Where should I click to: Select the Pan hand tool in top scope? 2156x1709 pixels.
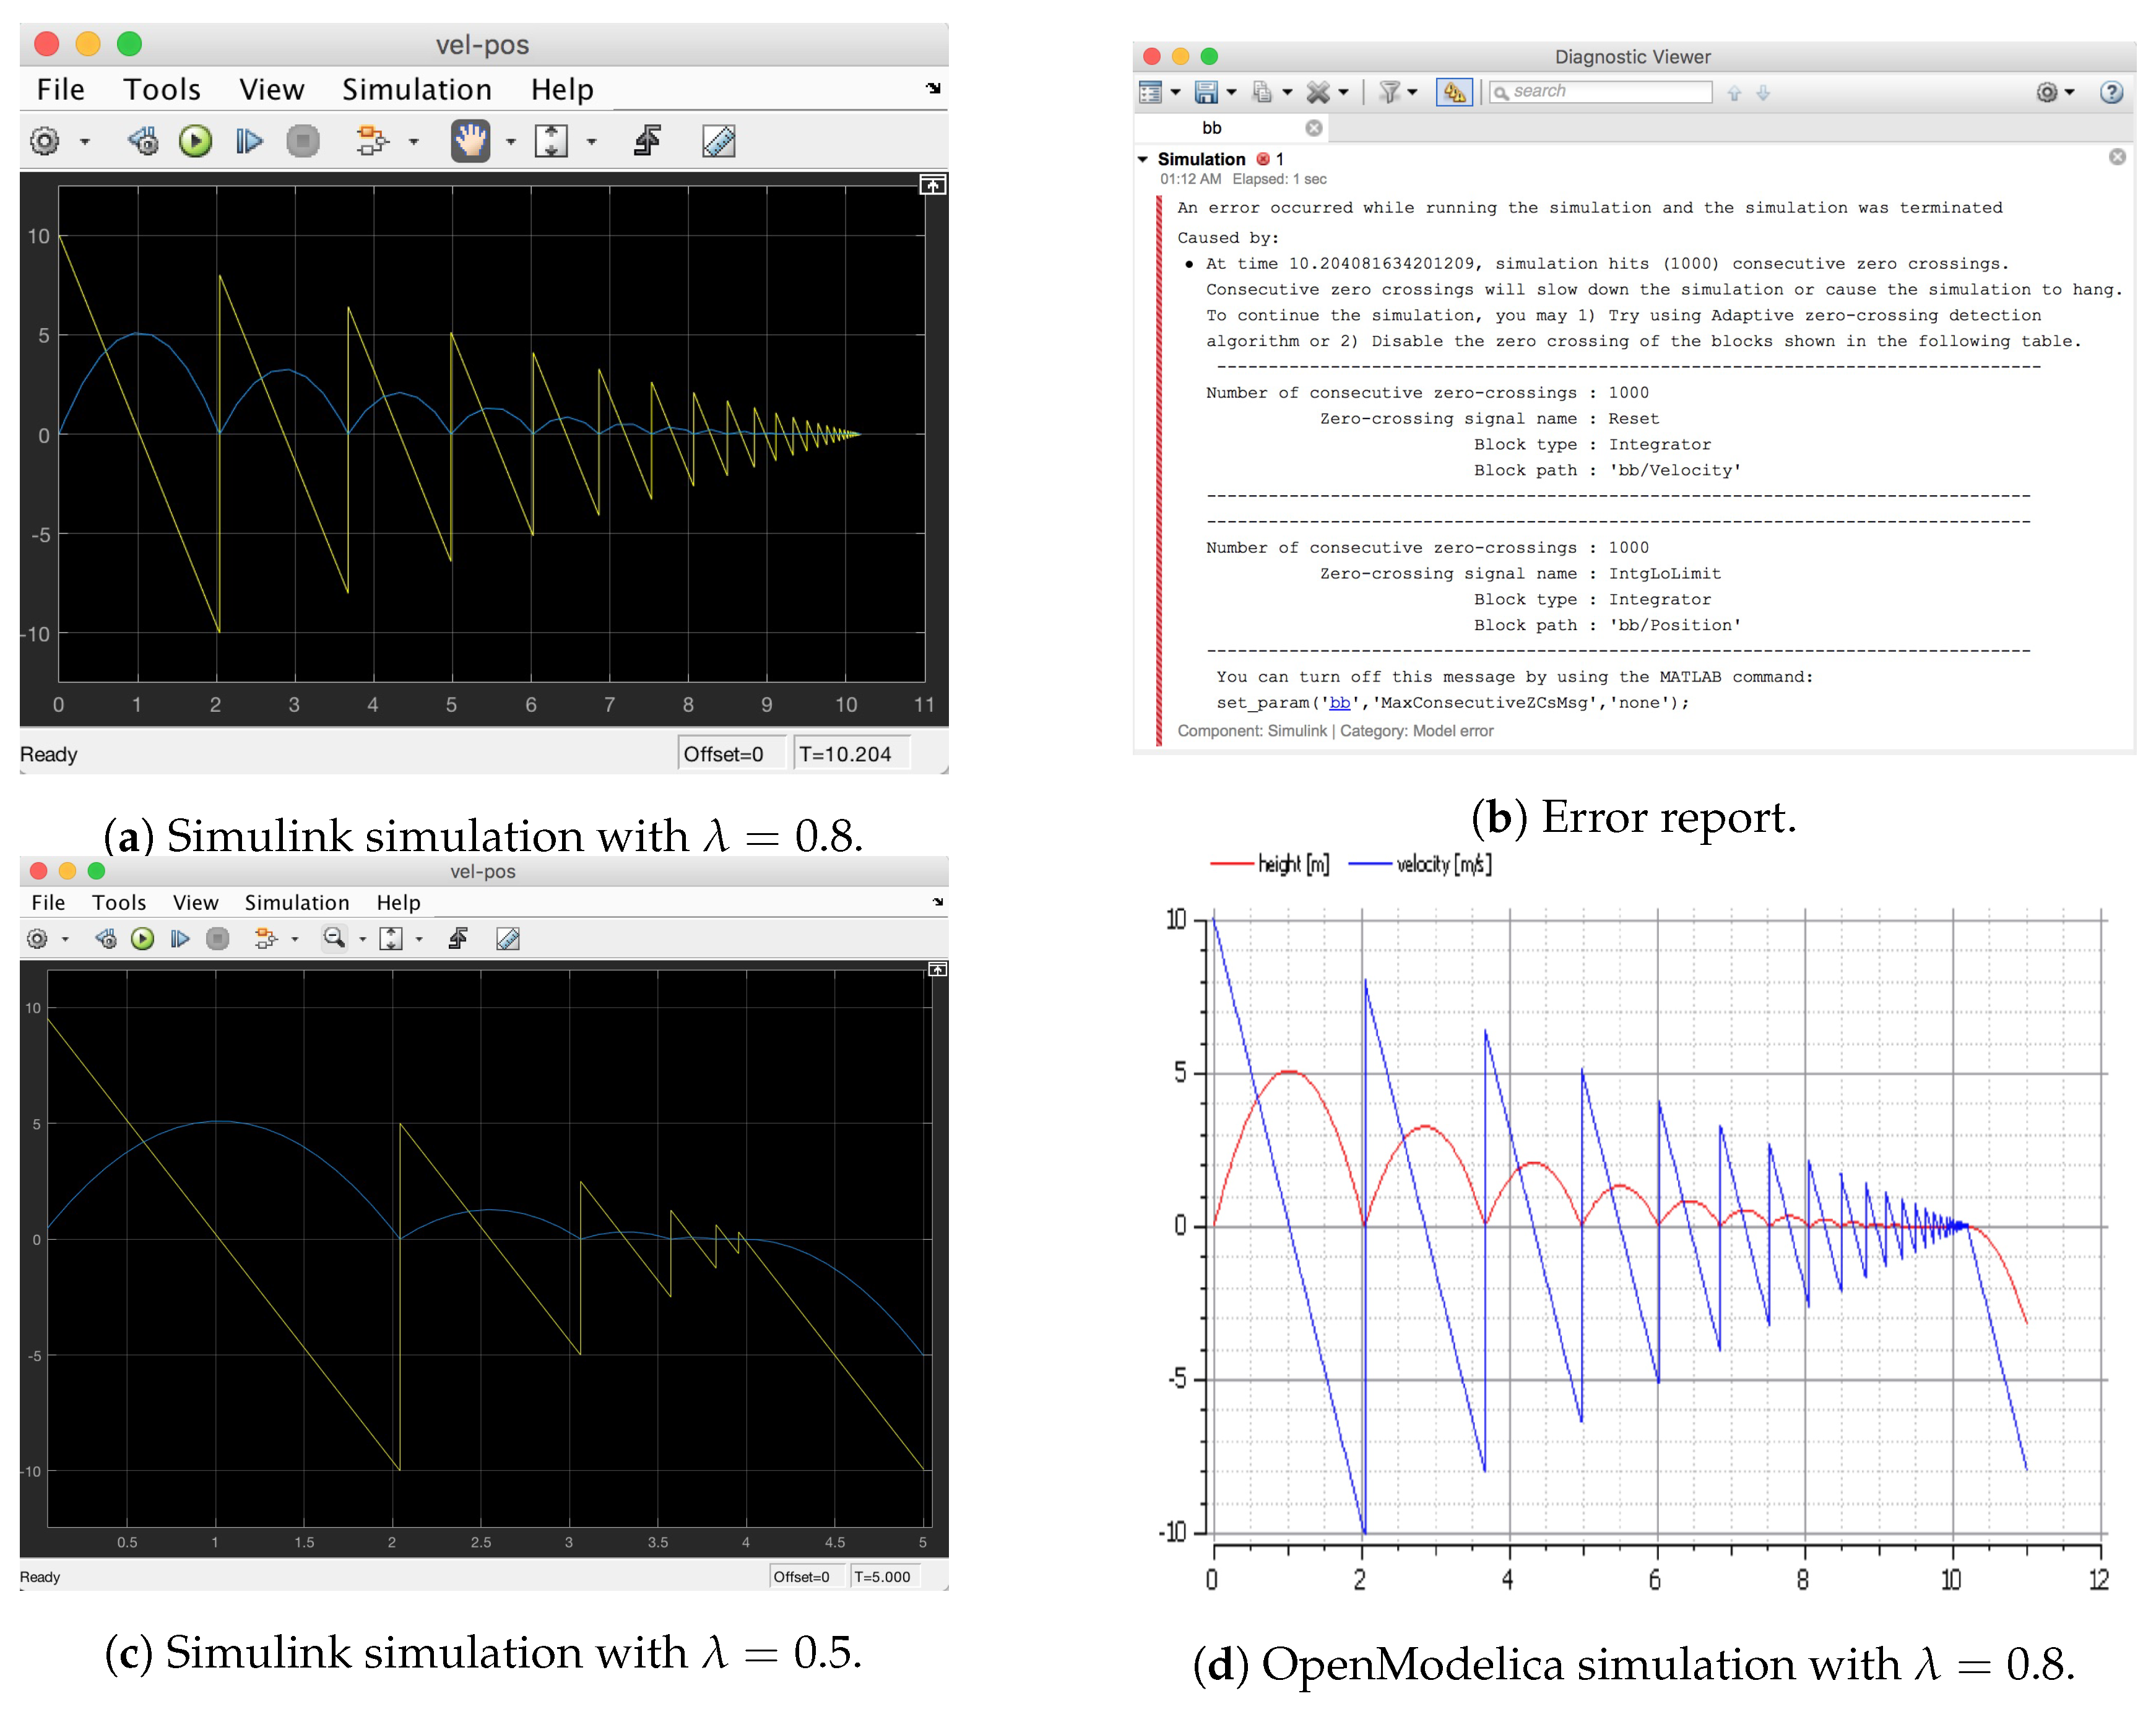pos(470,141)
